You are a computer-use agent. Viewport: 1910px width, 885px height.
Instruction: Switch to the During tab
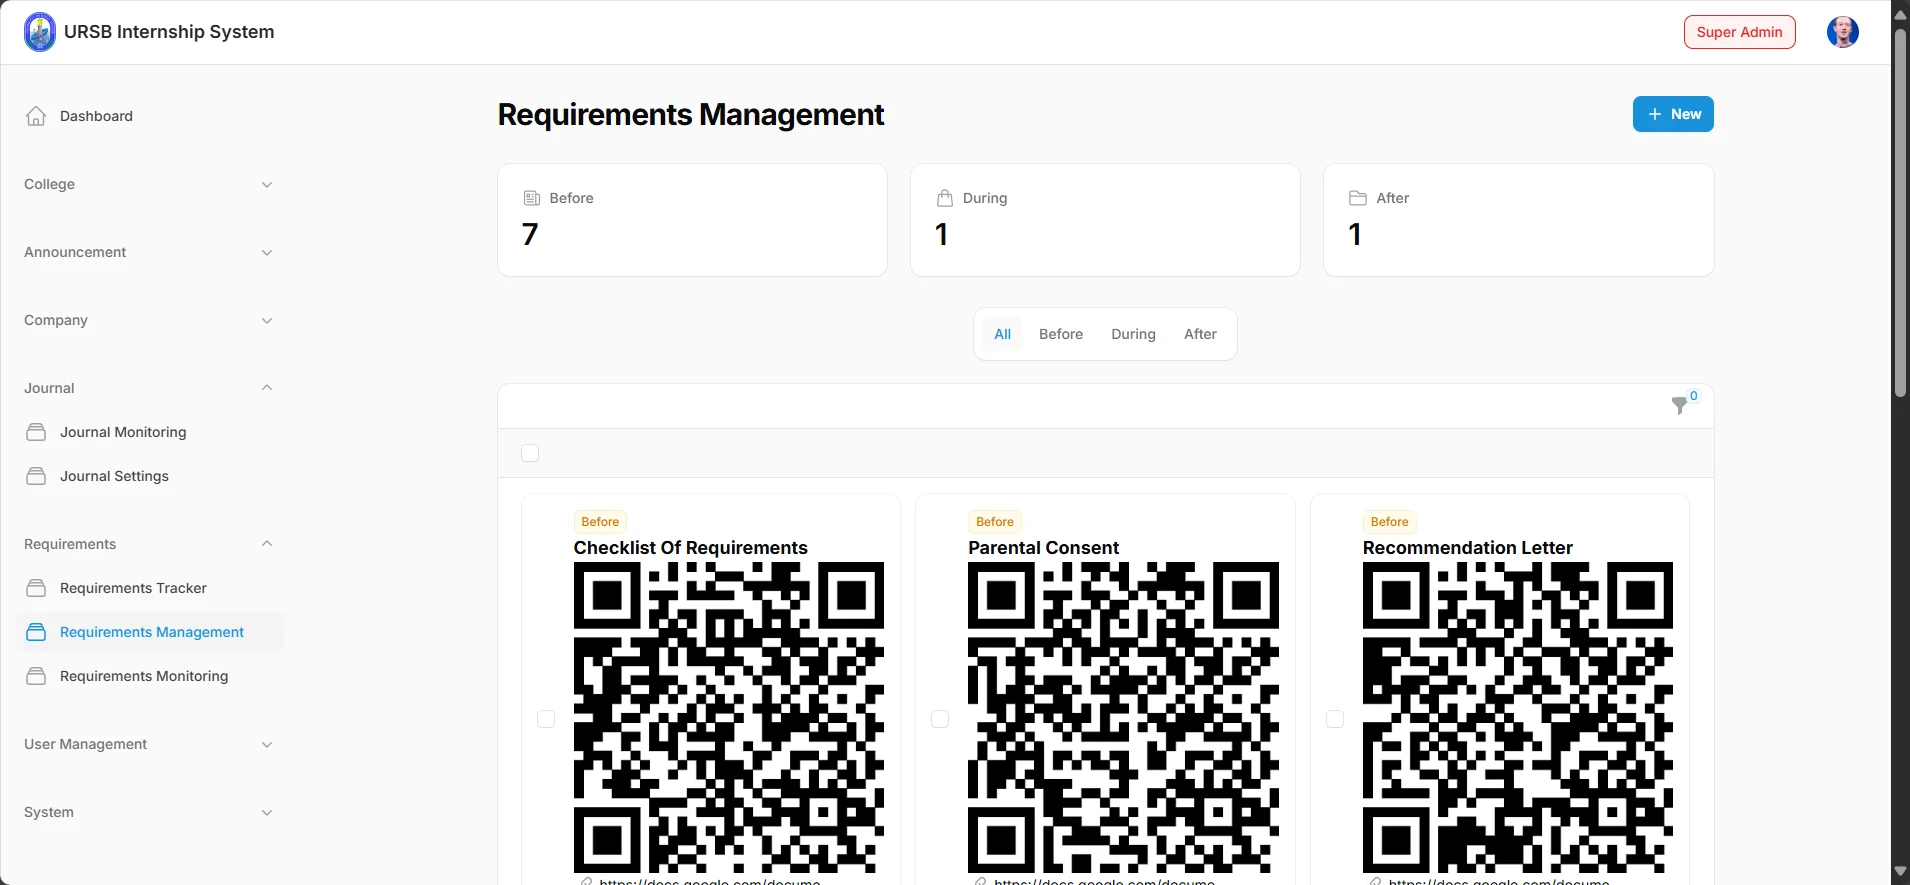1133,334
